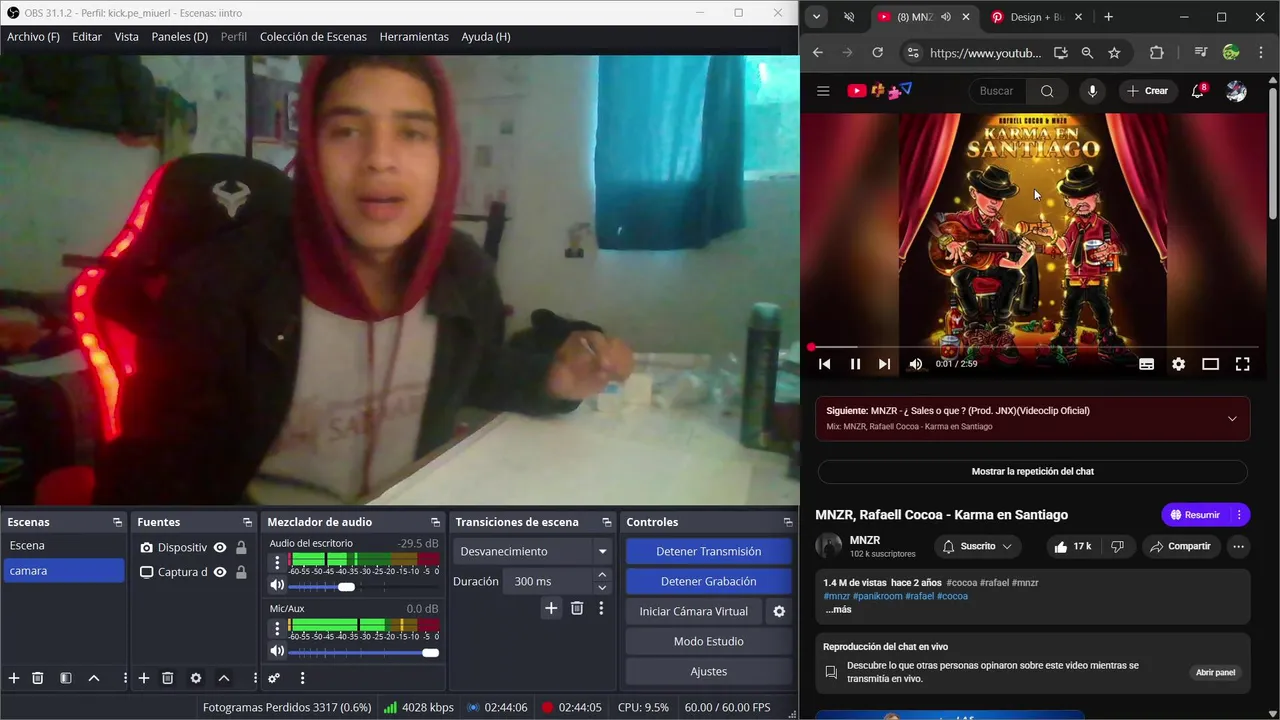Image resolution: width=1280 pixels, height=720 pixels.
Task: Switch YouTube player to theater mode
Action: pos(1210,364)
